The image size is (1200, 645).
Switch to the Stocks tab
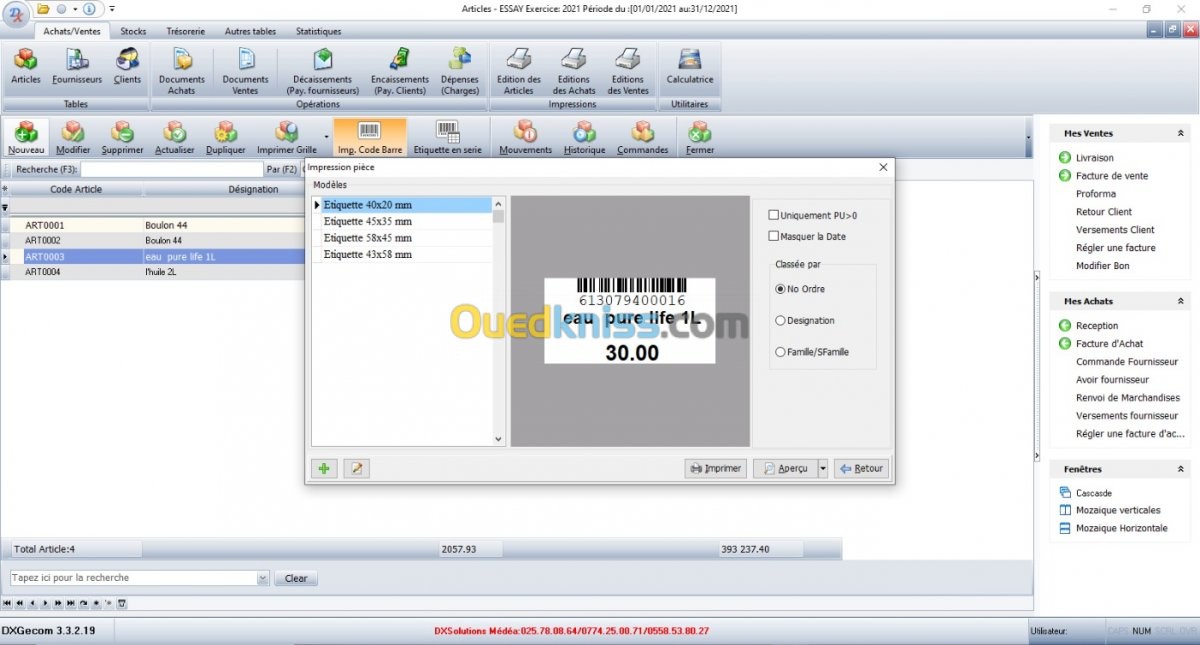(133, 31)
